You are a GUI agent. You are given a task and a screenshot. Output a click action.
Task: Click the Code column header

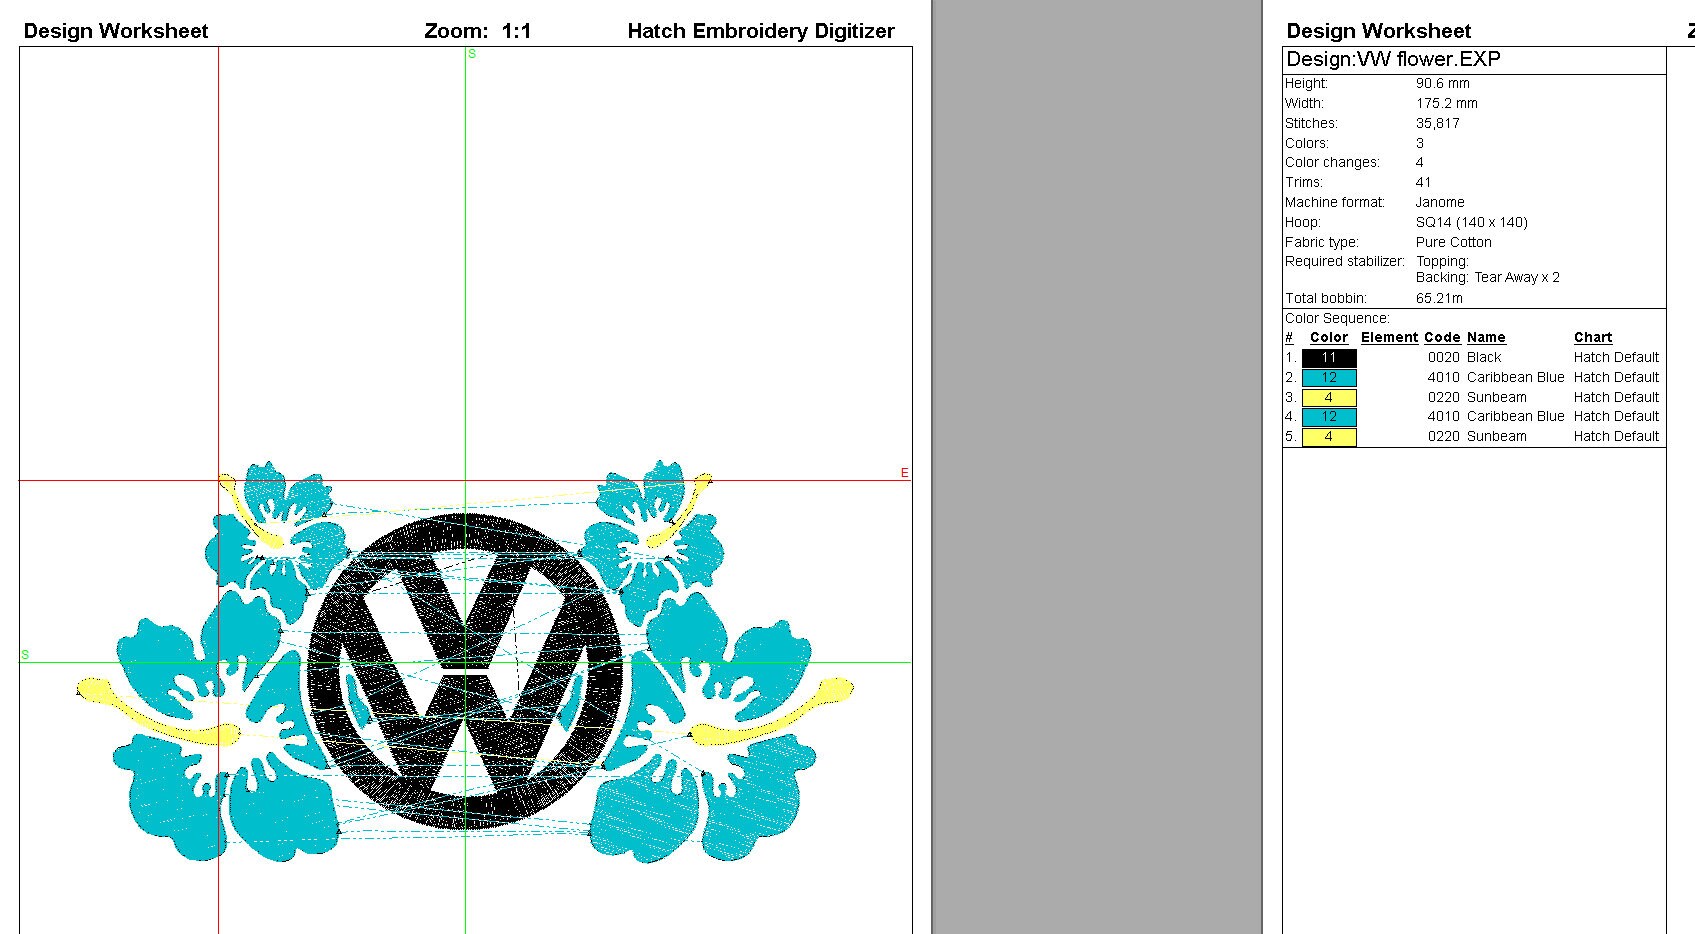pyautogui.click(x=1442, y=337)
